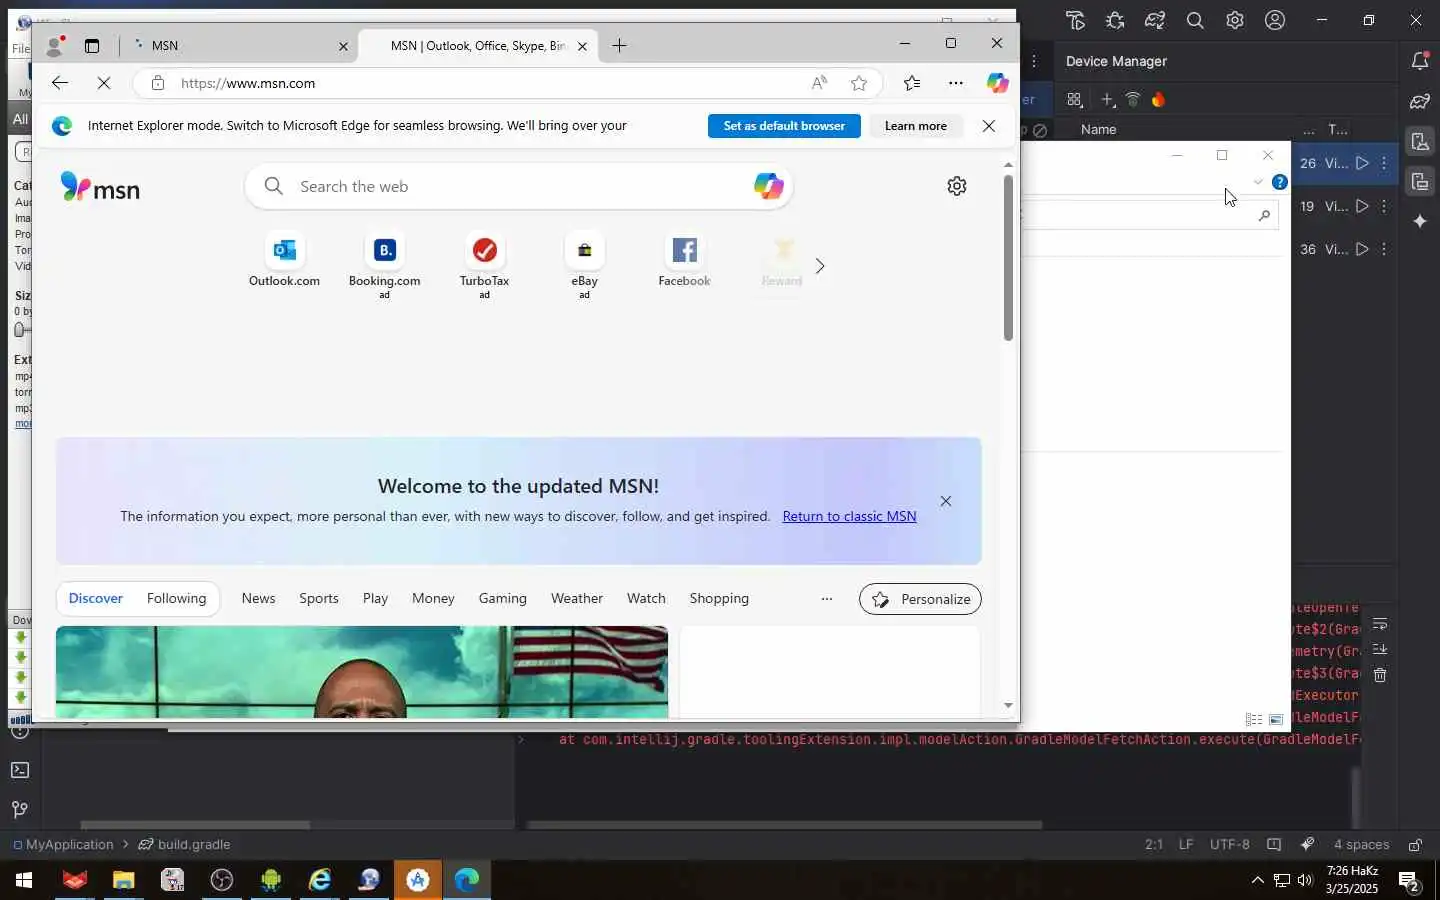Add a device in Device Manager
Screen dimensions: 1440x900
[1106, 100]
